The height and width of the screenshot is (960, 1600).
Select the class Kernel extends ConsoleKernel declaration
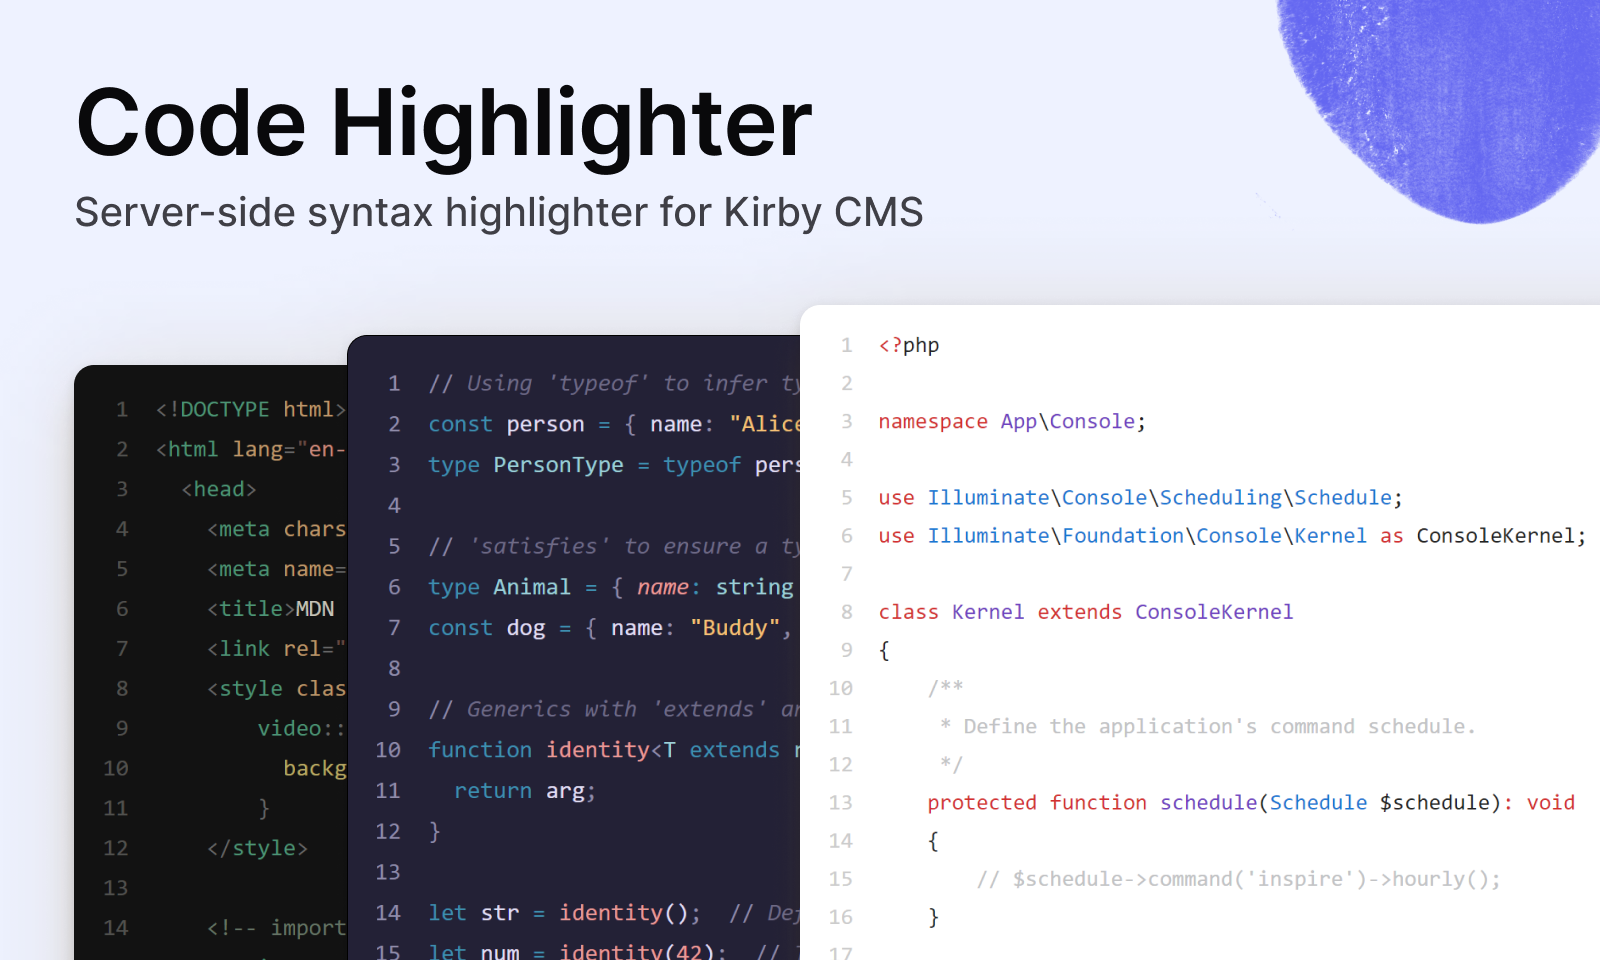click(1084, 611)
